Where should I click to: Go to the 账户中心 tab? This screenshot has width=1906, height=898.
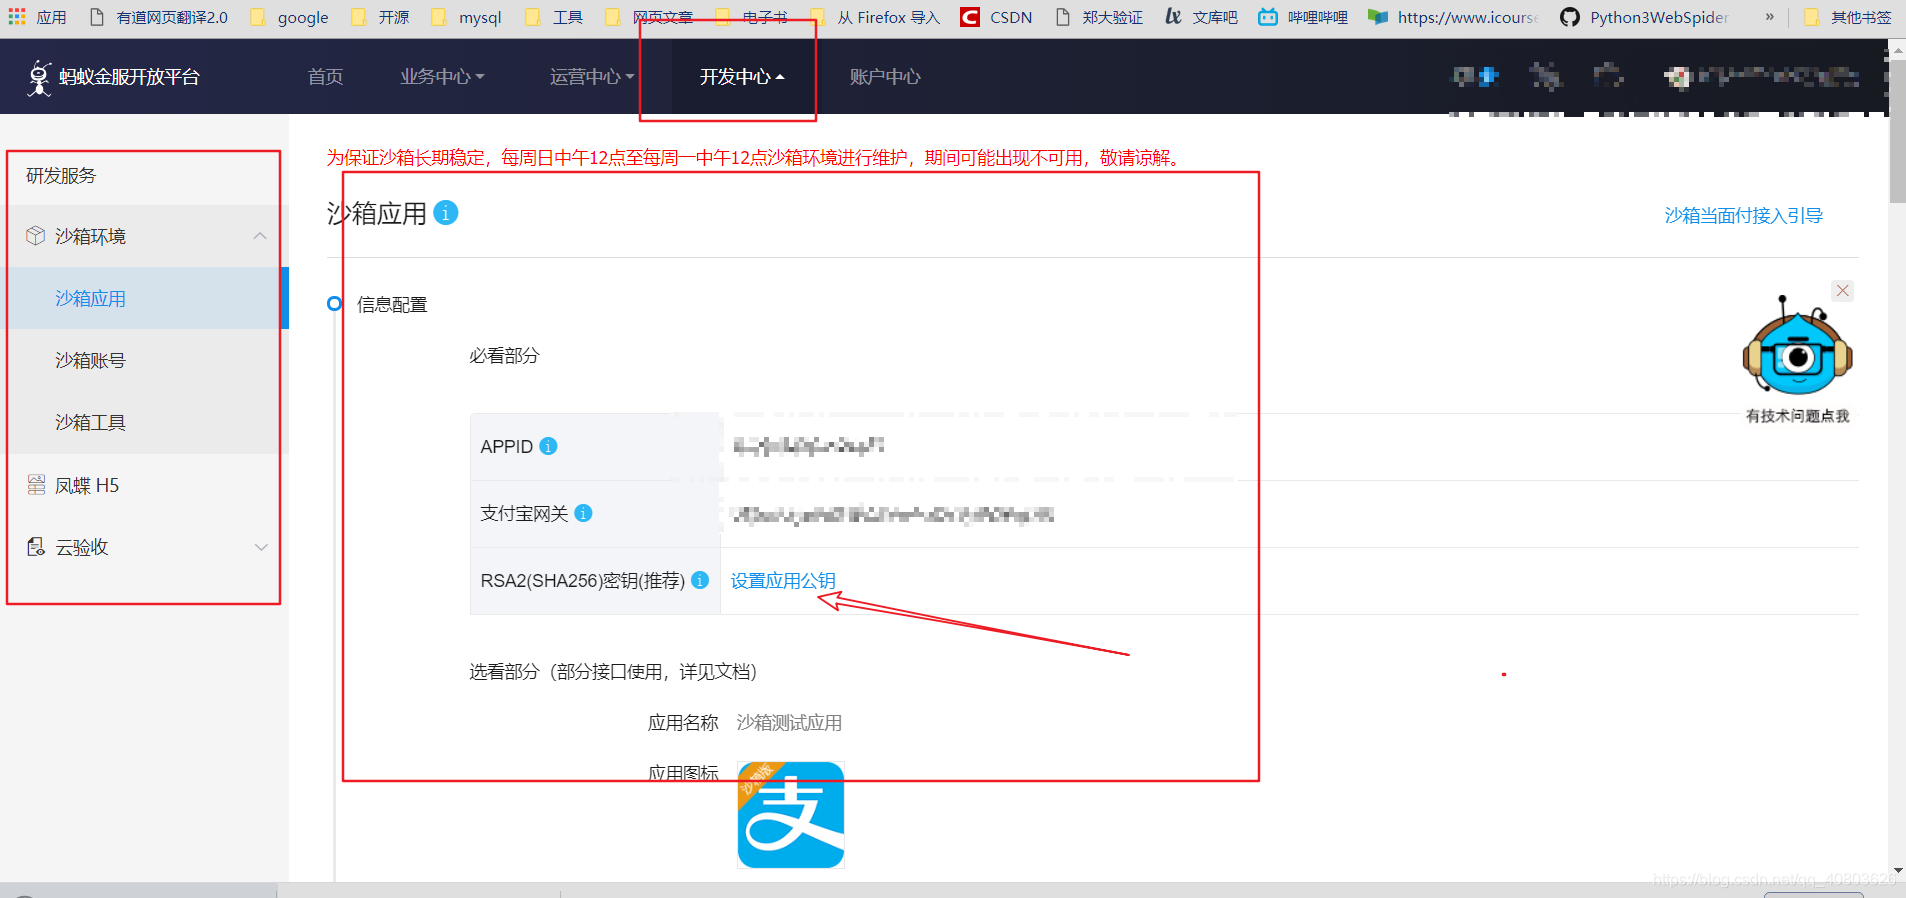pyautogui.click(x=885, y=77)
